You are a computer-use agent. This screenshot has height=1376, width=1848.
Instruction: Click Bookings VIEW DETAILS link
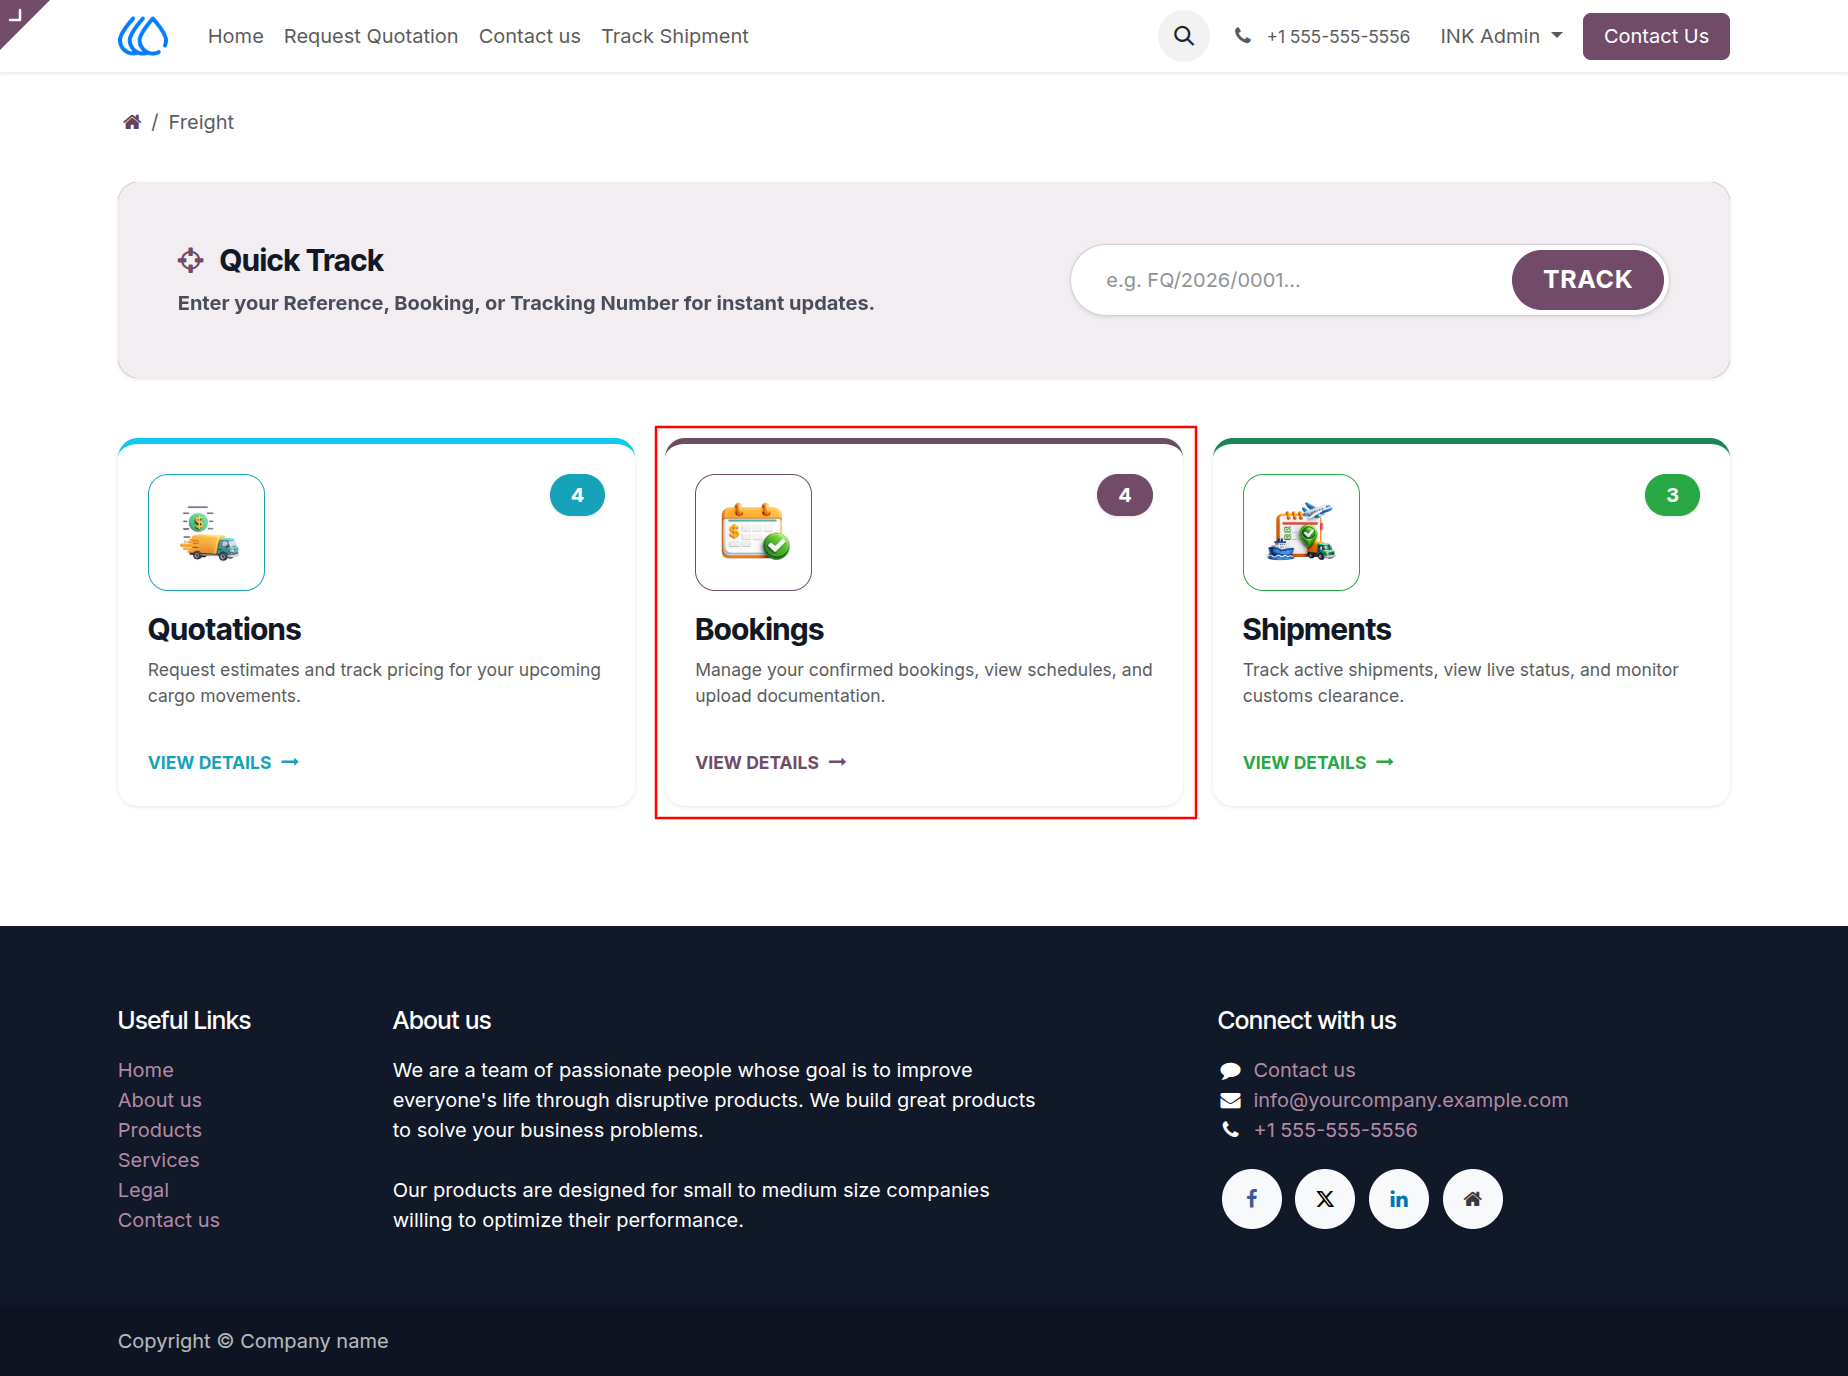(771, 763)
